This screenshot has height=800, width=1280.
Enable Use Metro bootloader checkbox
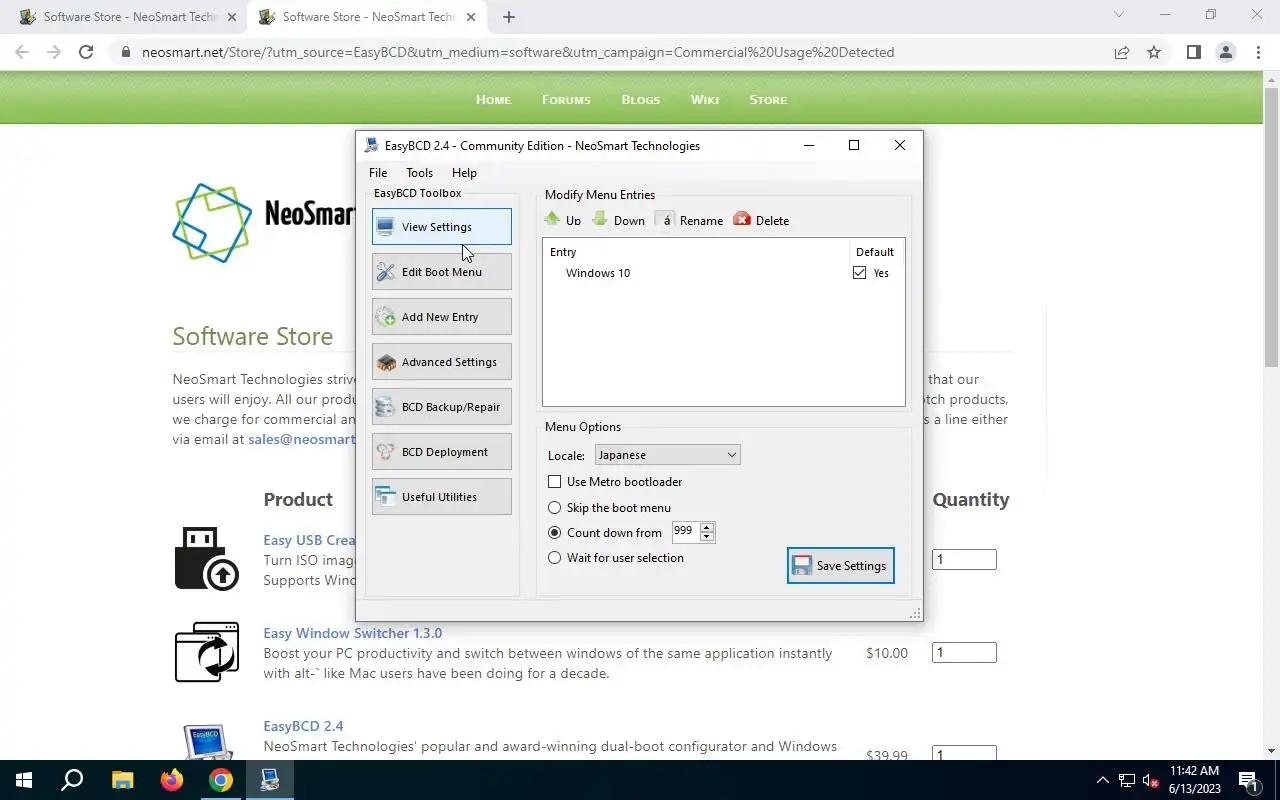pyautogui.click(x=555, y=482)
